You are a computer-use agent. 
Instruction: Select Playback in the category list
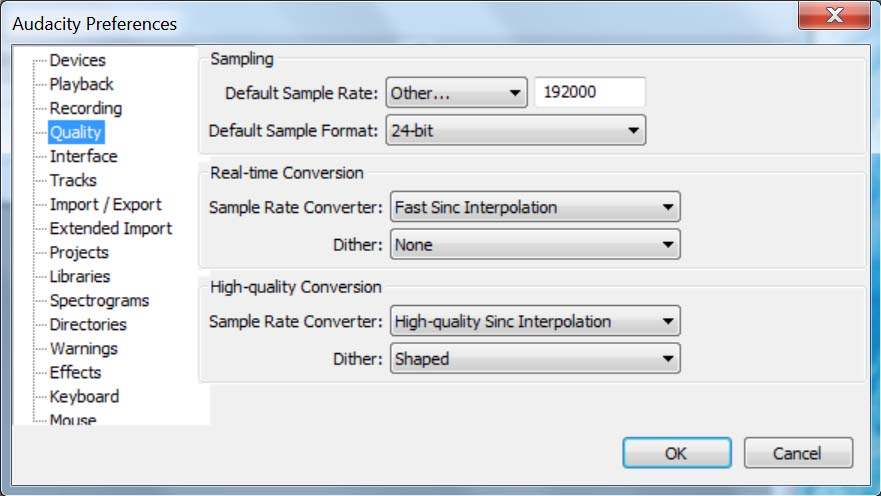[81, 84]
